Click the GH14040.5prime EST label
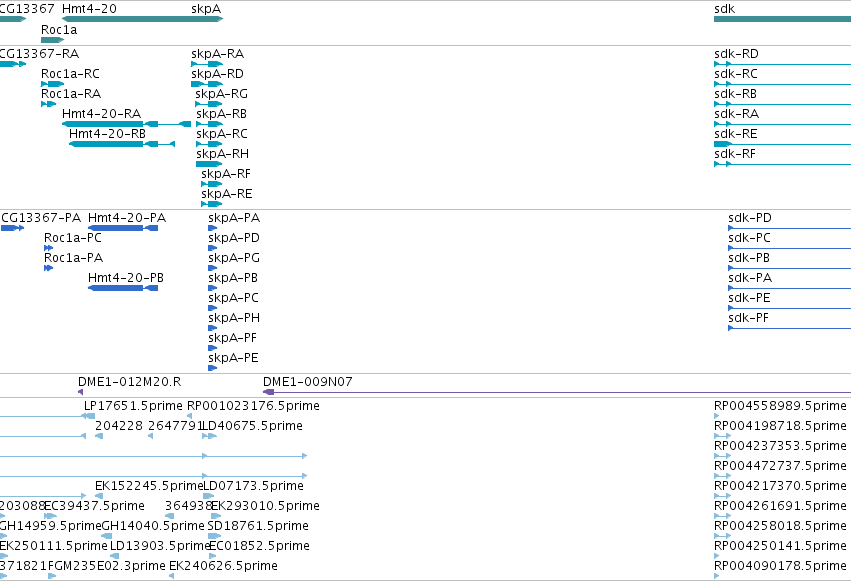851x581 pixels. [x=153, y=526]
